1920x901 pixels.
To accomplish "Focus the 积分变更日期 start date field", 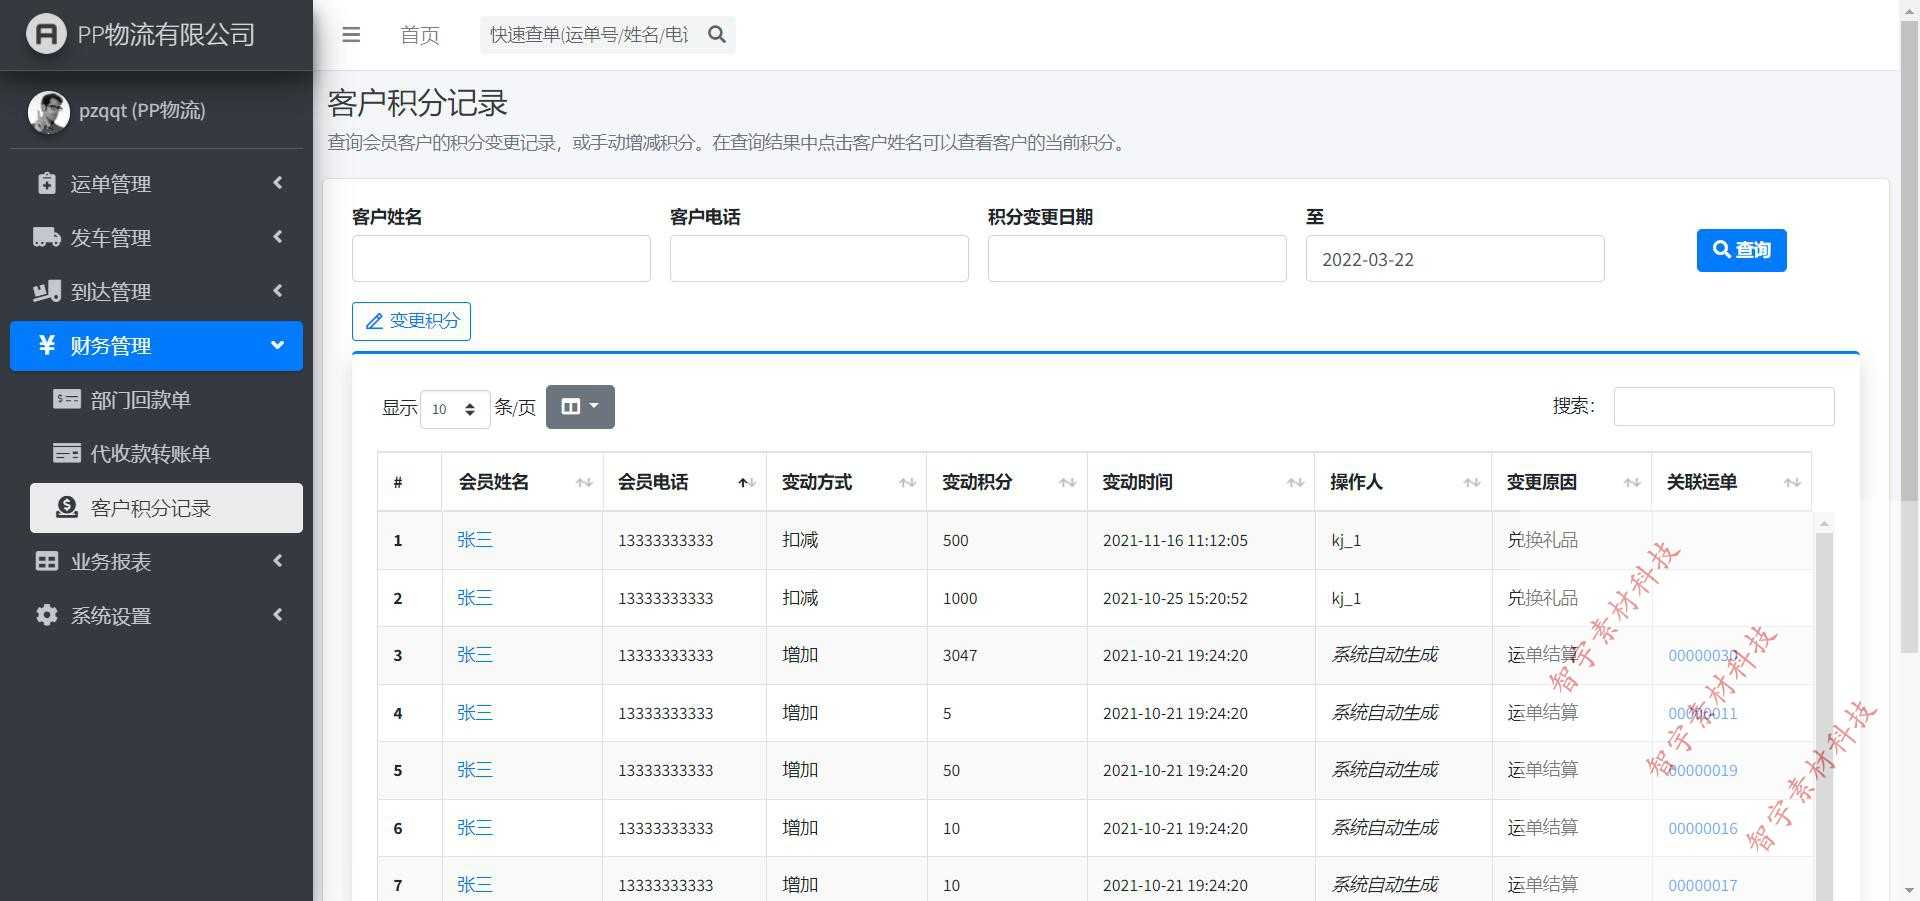I will pyautogui.click(x=1137, y=258).
